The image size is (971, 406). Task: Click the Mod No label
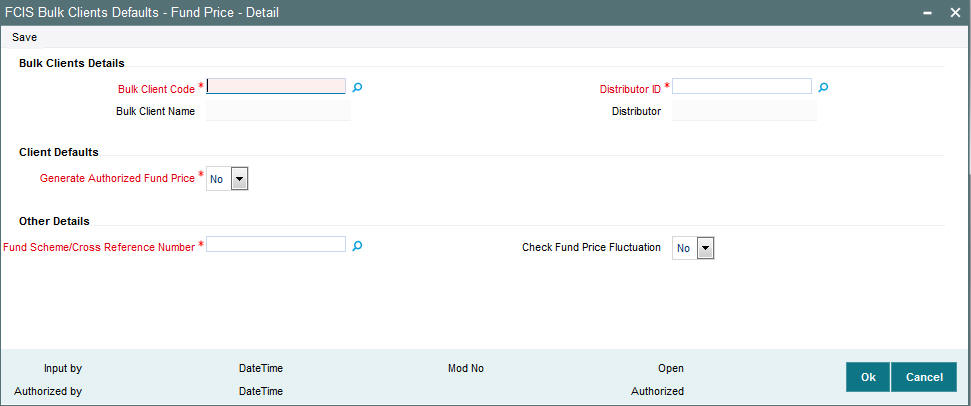466,368
